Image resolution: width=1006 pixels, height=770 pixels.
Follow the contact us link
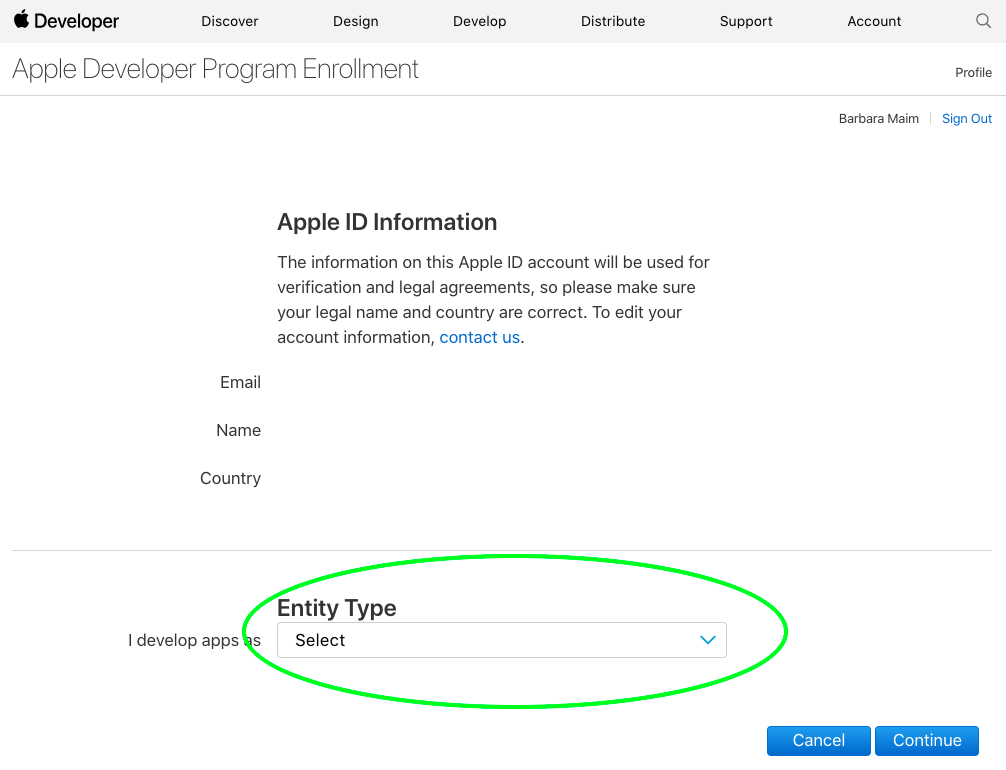[479, 338]
